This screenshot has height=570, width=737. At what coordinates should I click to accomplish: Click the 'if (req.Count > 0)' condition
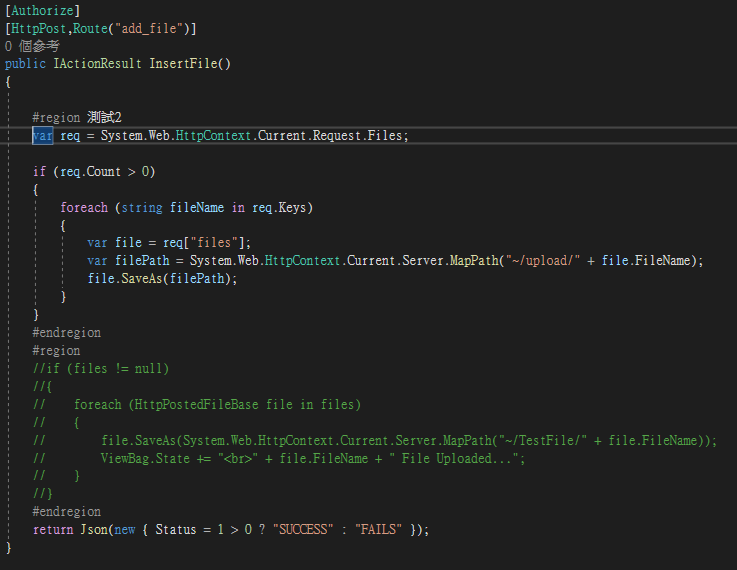(x=94, y=172)
